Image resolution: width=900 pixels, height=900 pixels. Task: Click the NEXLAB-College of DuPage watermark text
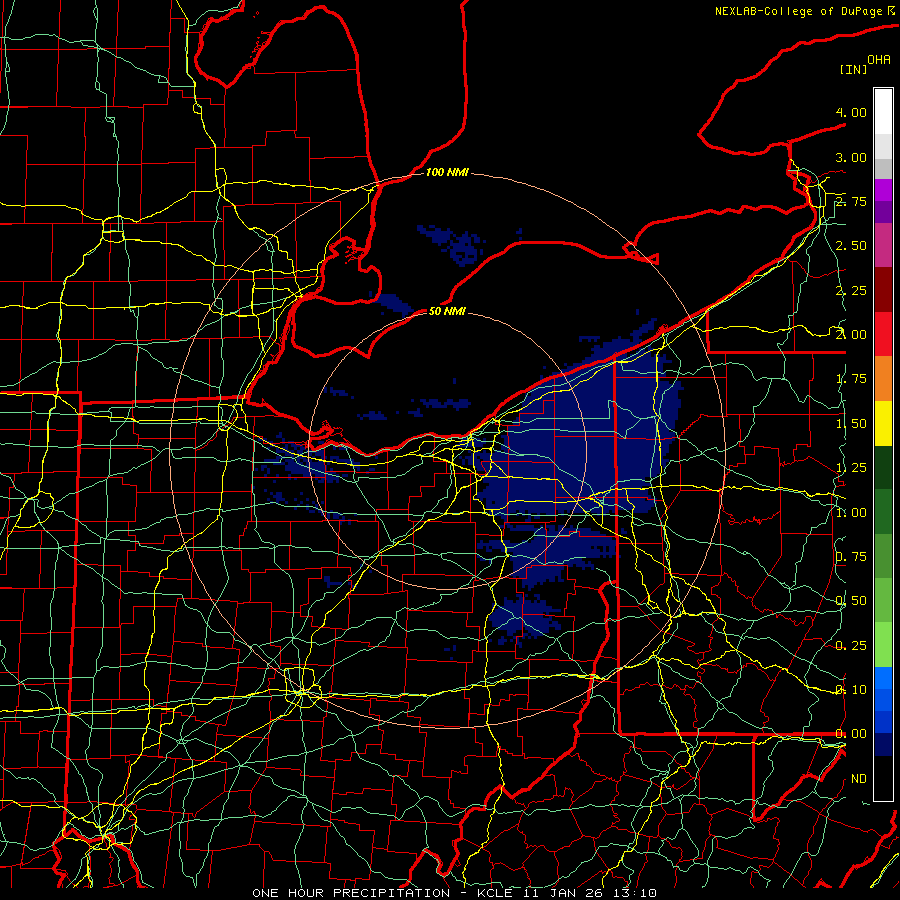coord(800,11)
